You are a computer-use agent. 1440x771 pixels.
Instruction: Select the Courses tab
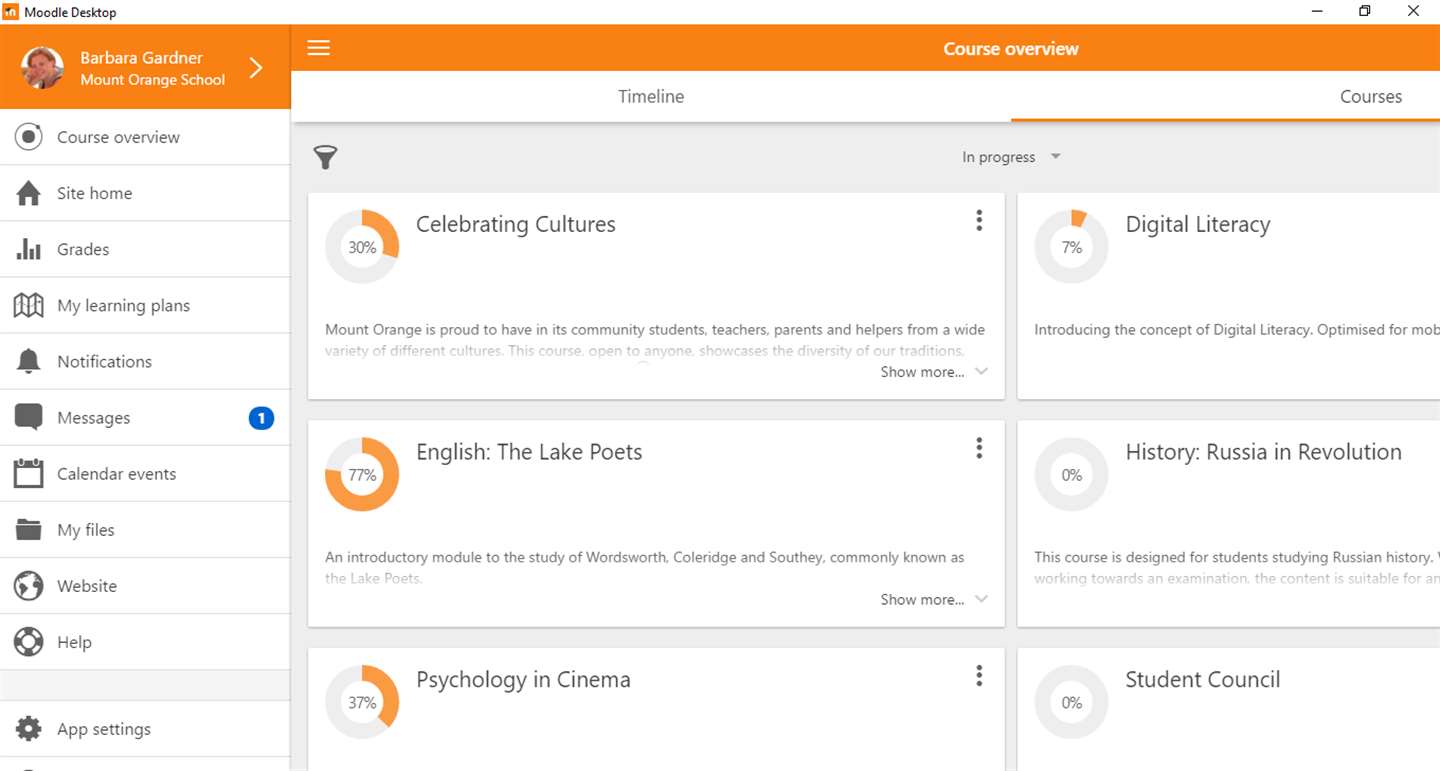(x=1370, y=97)
